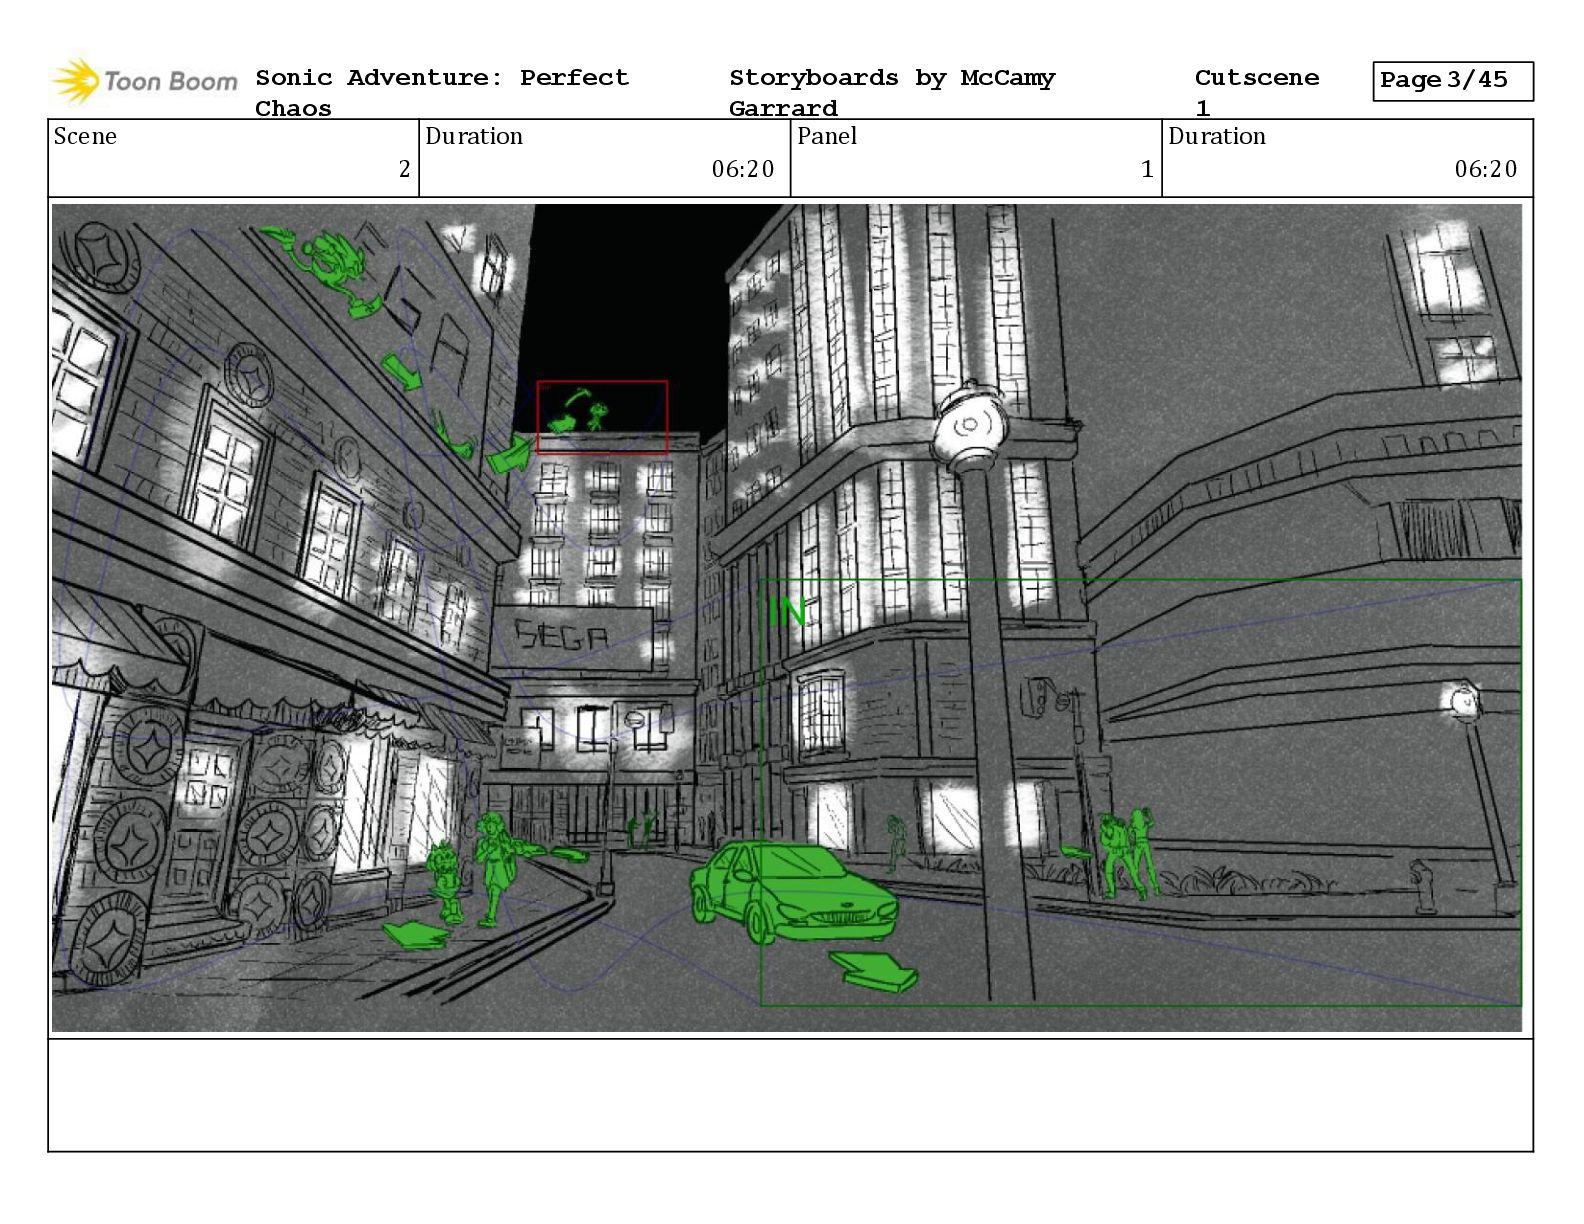
Task: Click the 'Page 3/45' box
Action: 1452,81
